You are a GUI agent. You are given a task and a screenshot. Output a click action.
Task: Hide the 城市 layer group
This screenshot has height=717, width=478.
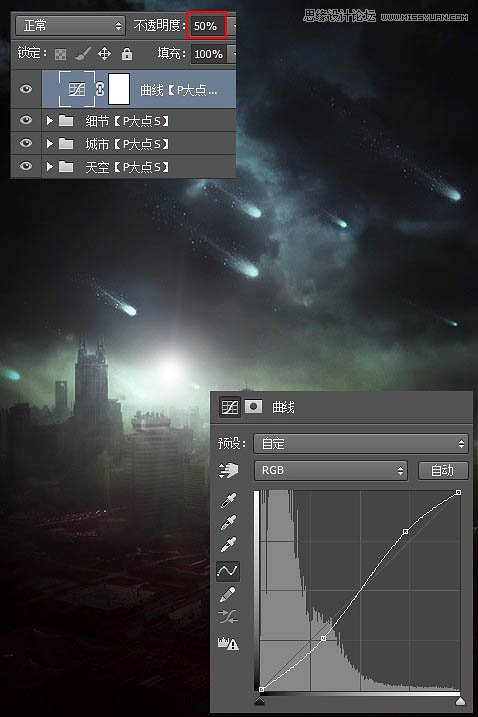point(26,143)
